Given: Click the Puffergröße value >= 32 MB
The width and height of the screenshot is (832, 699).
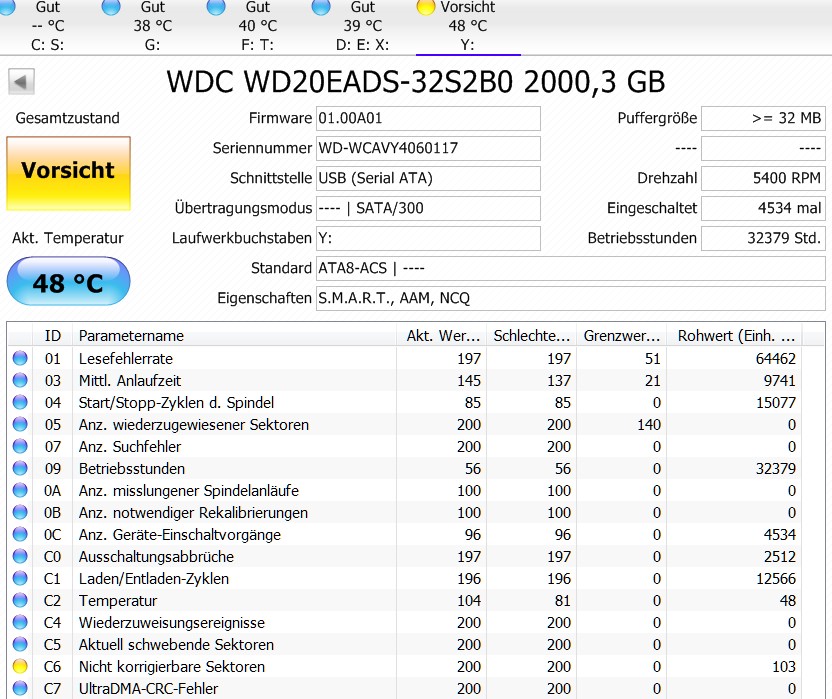Looking at the screenshot, I should (763, 118).
